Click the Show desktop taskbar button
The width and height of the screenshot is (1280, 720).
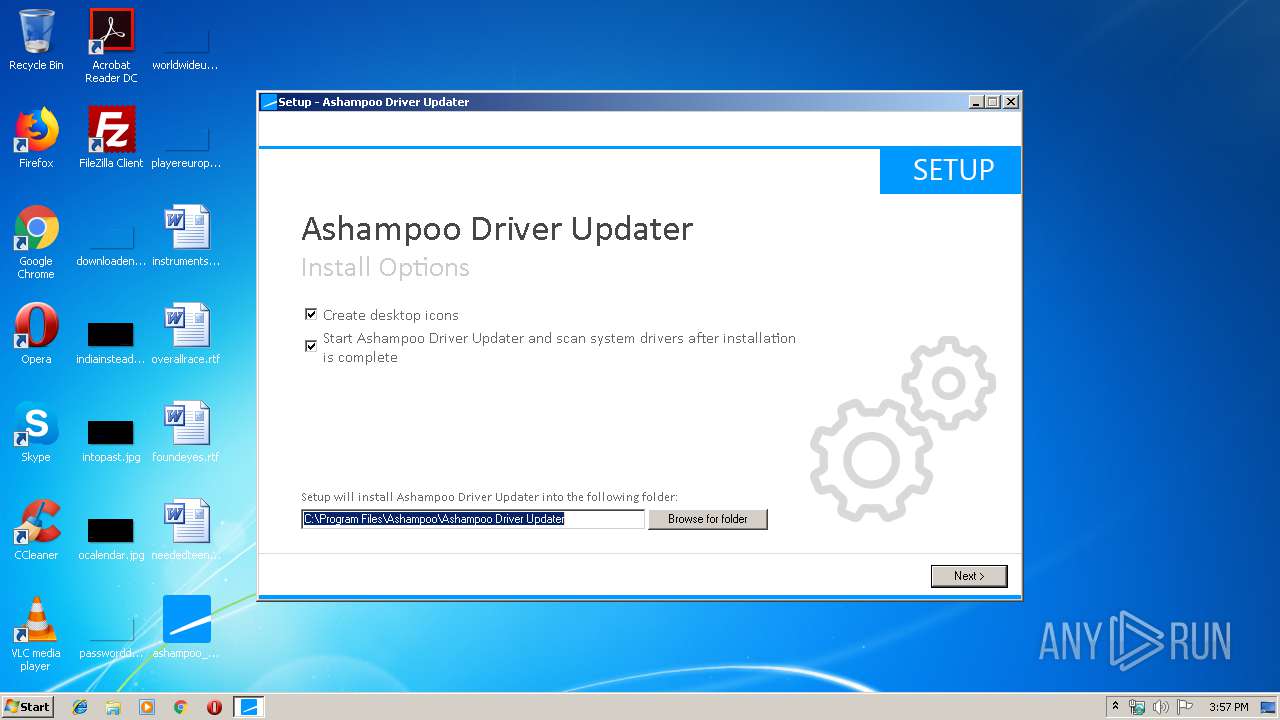pos(1269,707)
